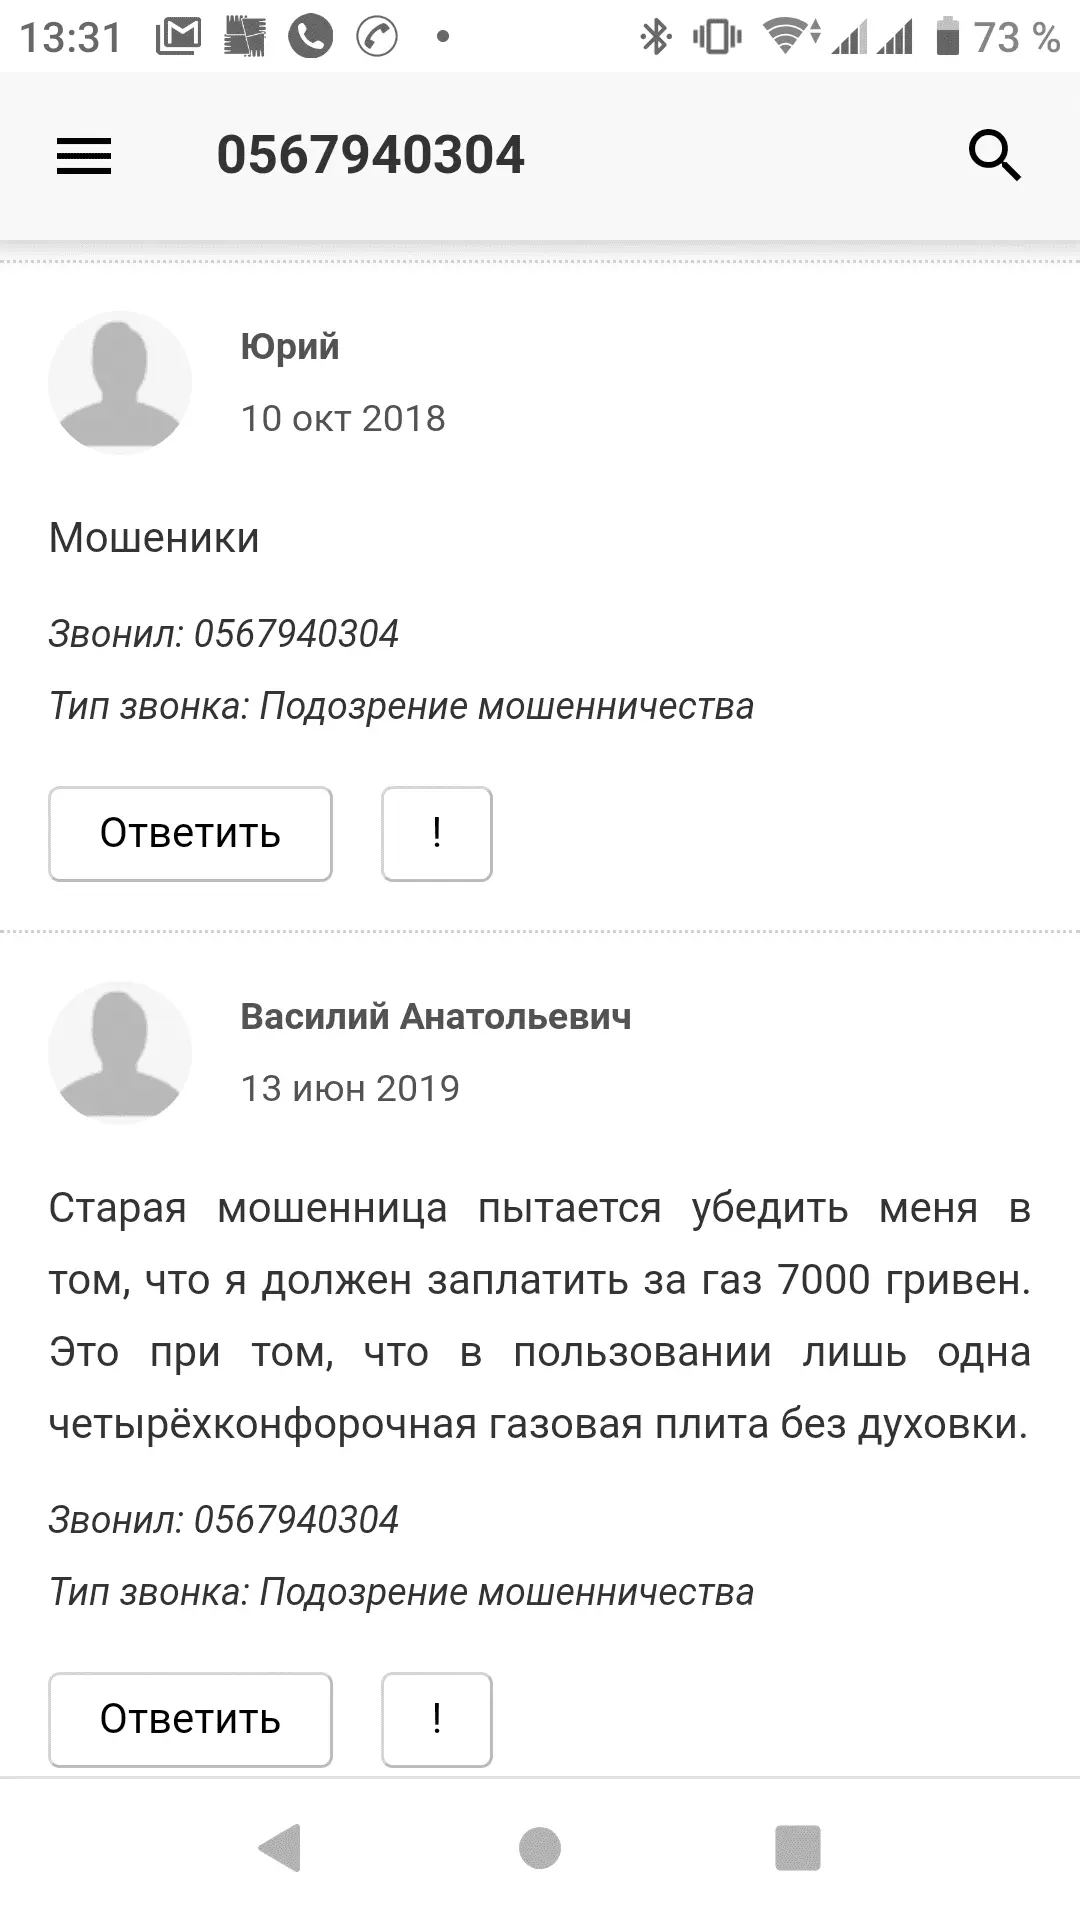Tap the phone call notification icon
1080x1920 pixels.
click(x=311, y=38)
